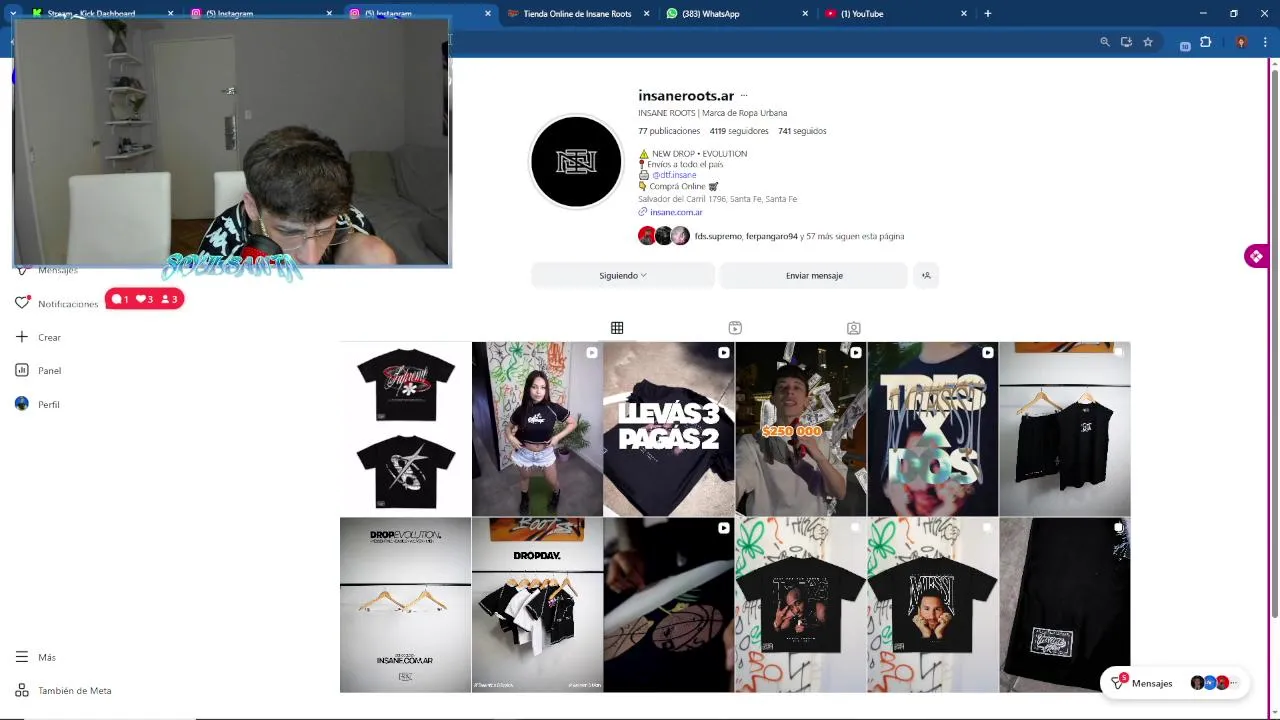Open the LLEVÁS 3 PAGÁS 2 post
Viewport: 1280px width, 720px height.
pyautogui.click(x=669, y=429)
